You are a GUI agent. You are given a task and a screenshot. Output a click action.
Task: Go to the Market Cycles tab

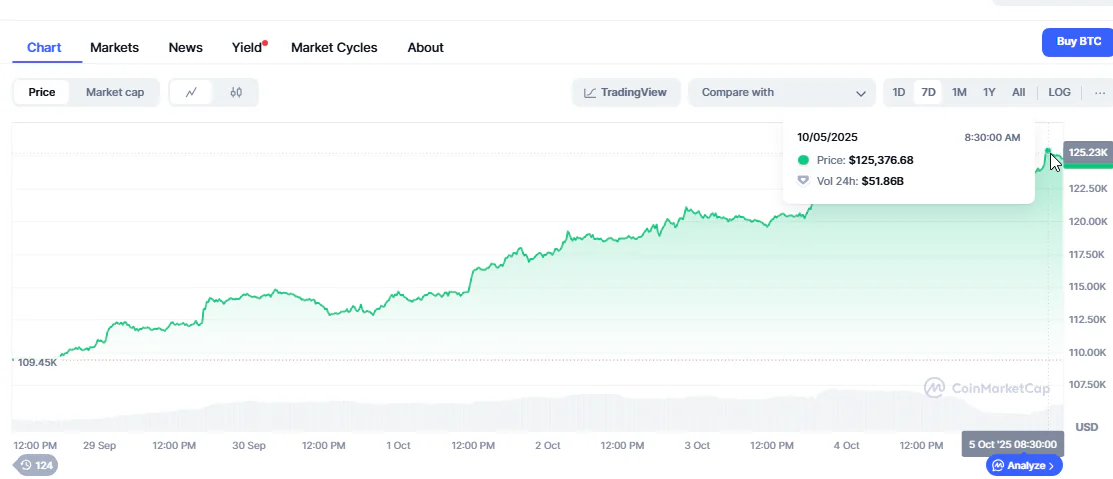click(334, 47)
